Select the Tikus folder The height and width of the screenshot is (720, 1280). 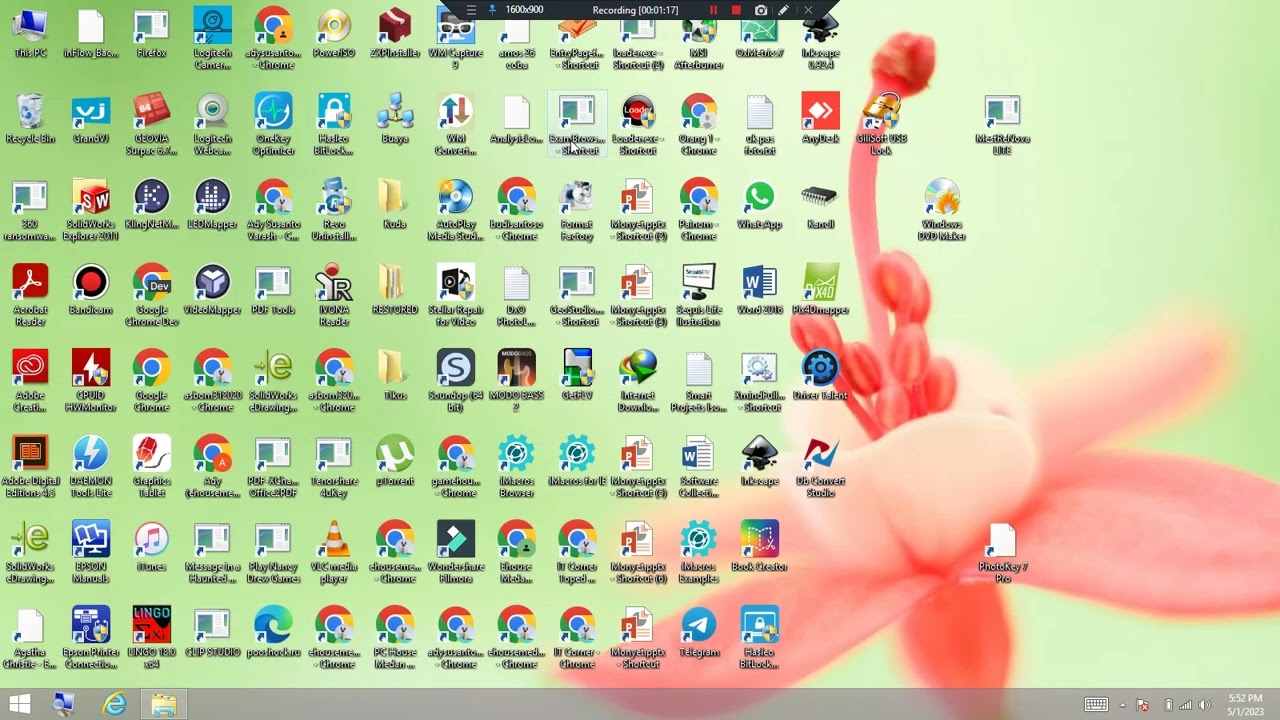coord(395,377)
